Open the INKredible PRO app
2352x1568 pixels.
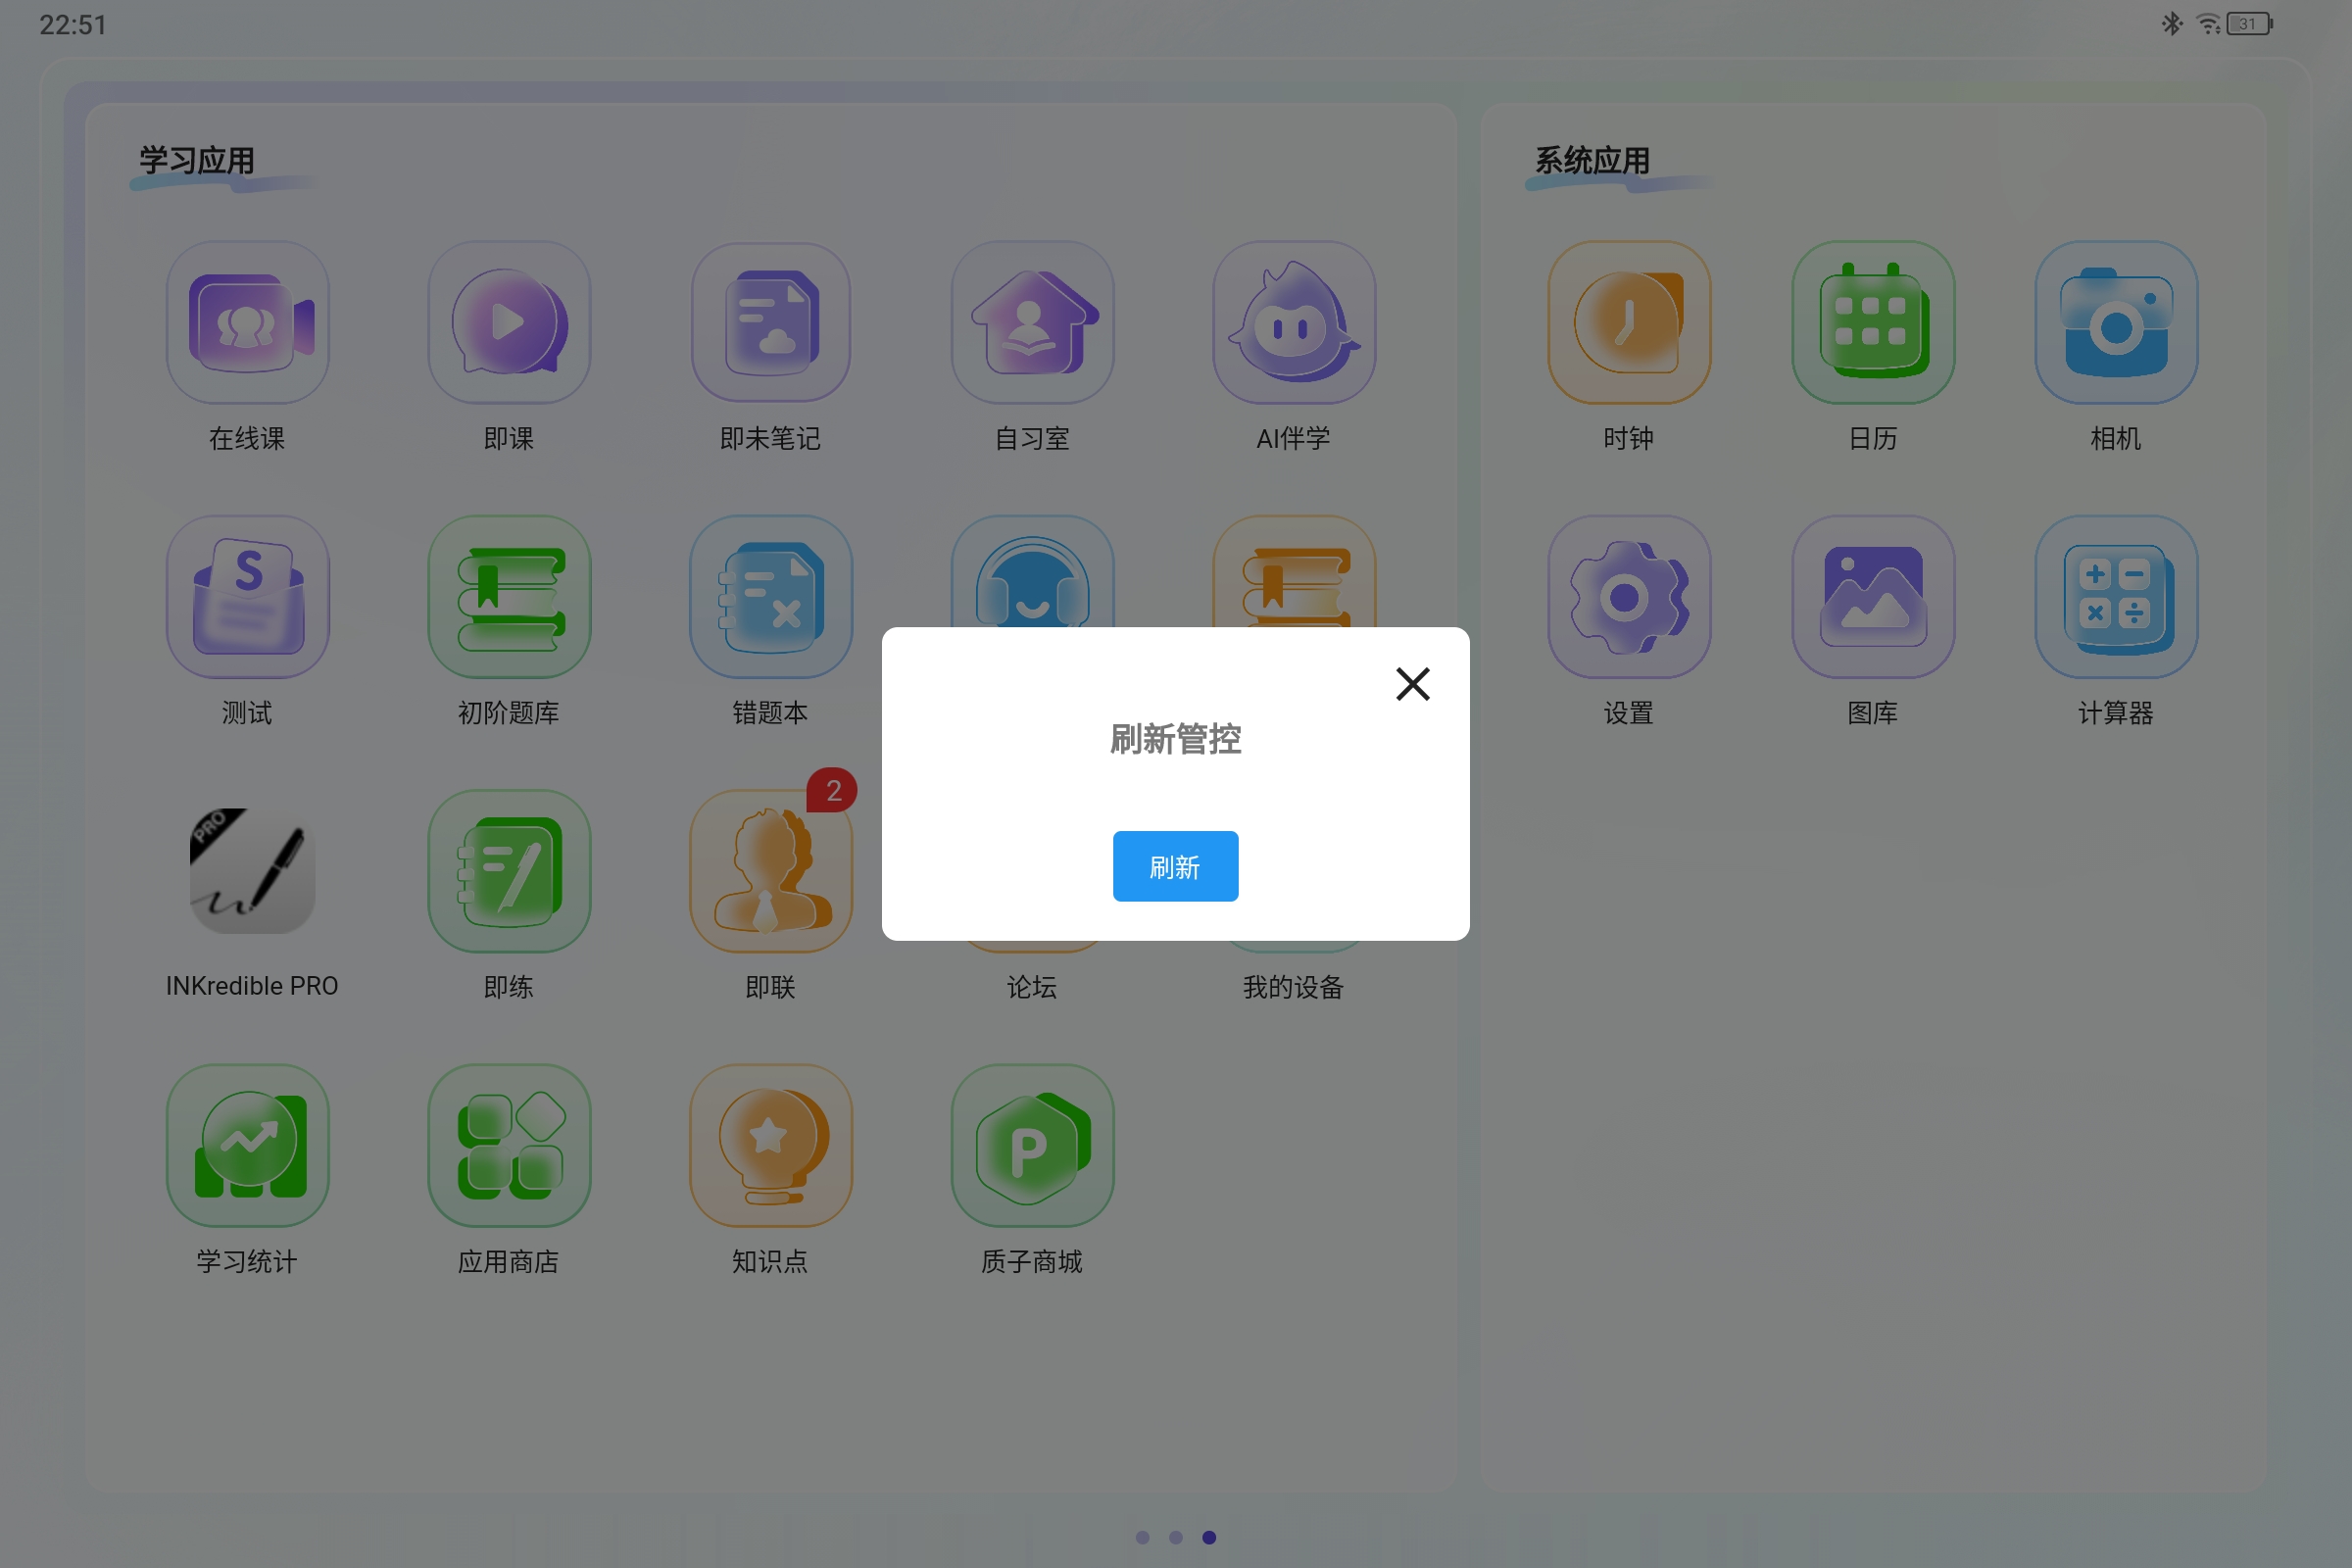(252, 871)
